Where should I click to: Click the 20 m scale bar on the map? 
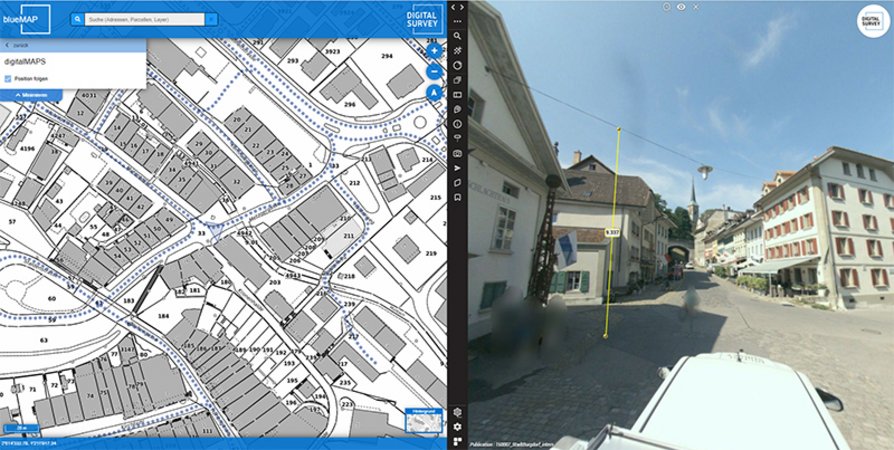click(21, 428)
